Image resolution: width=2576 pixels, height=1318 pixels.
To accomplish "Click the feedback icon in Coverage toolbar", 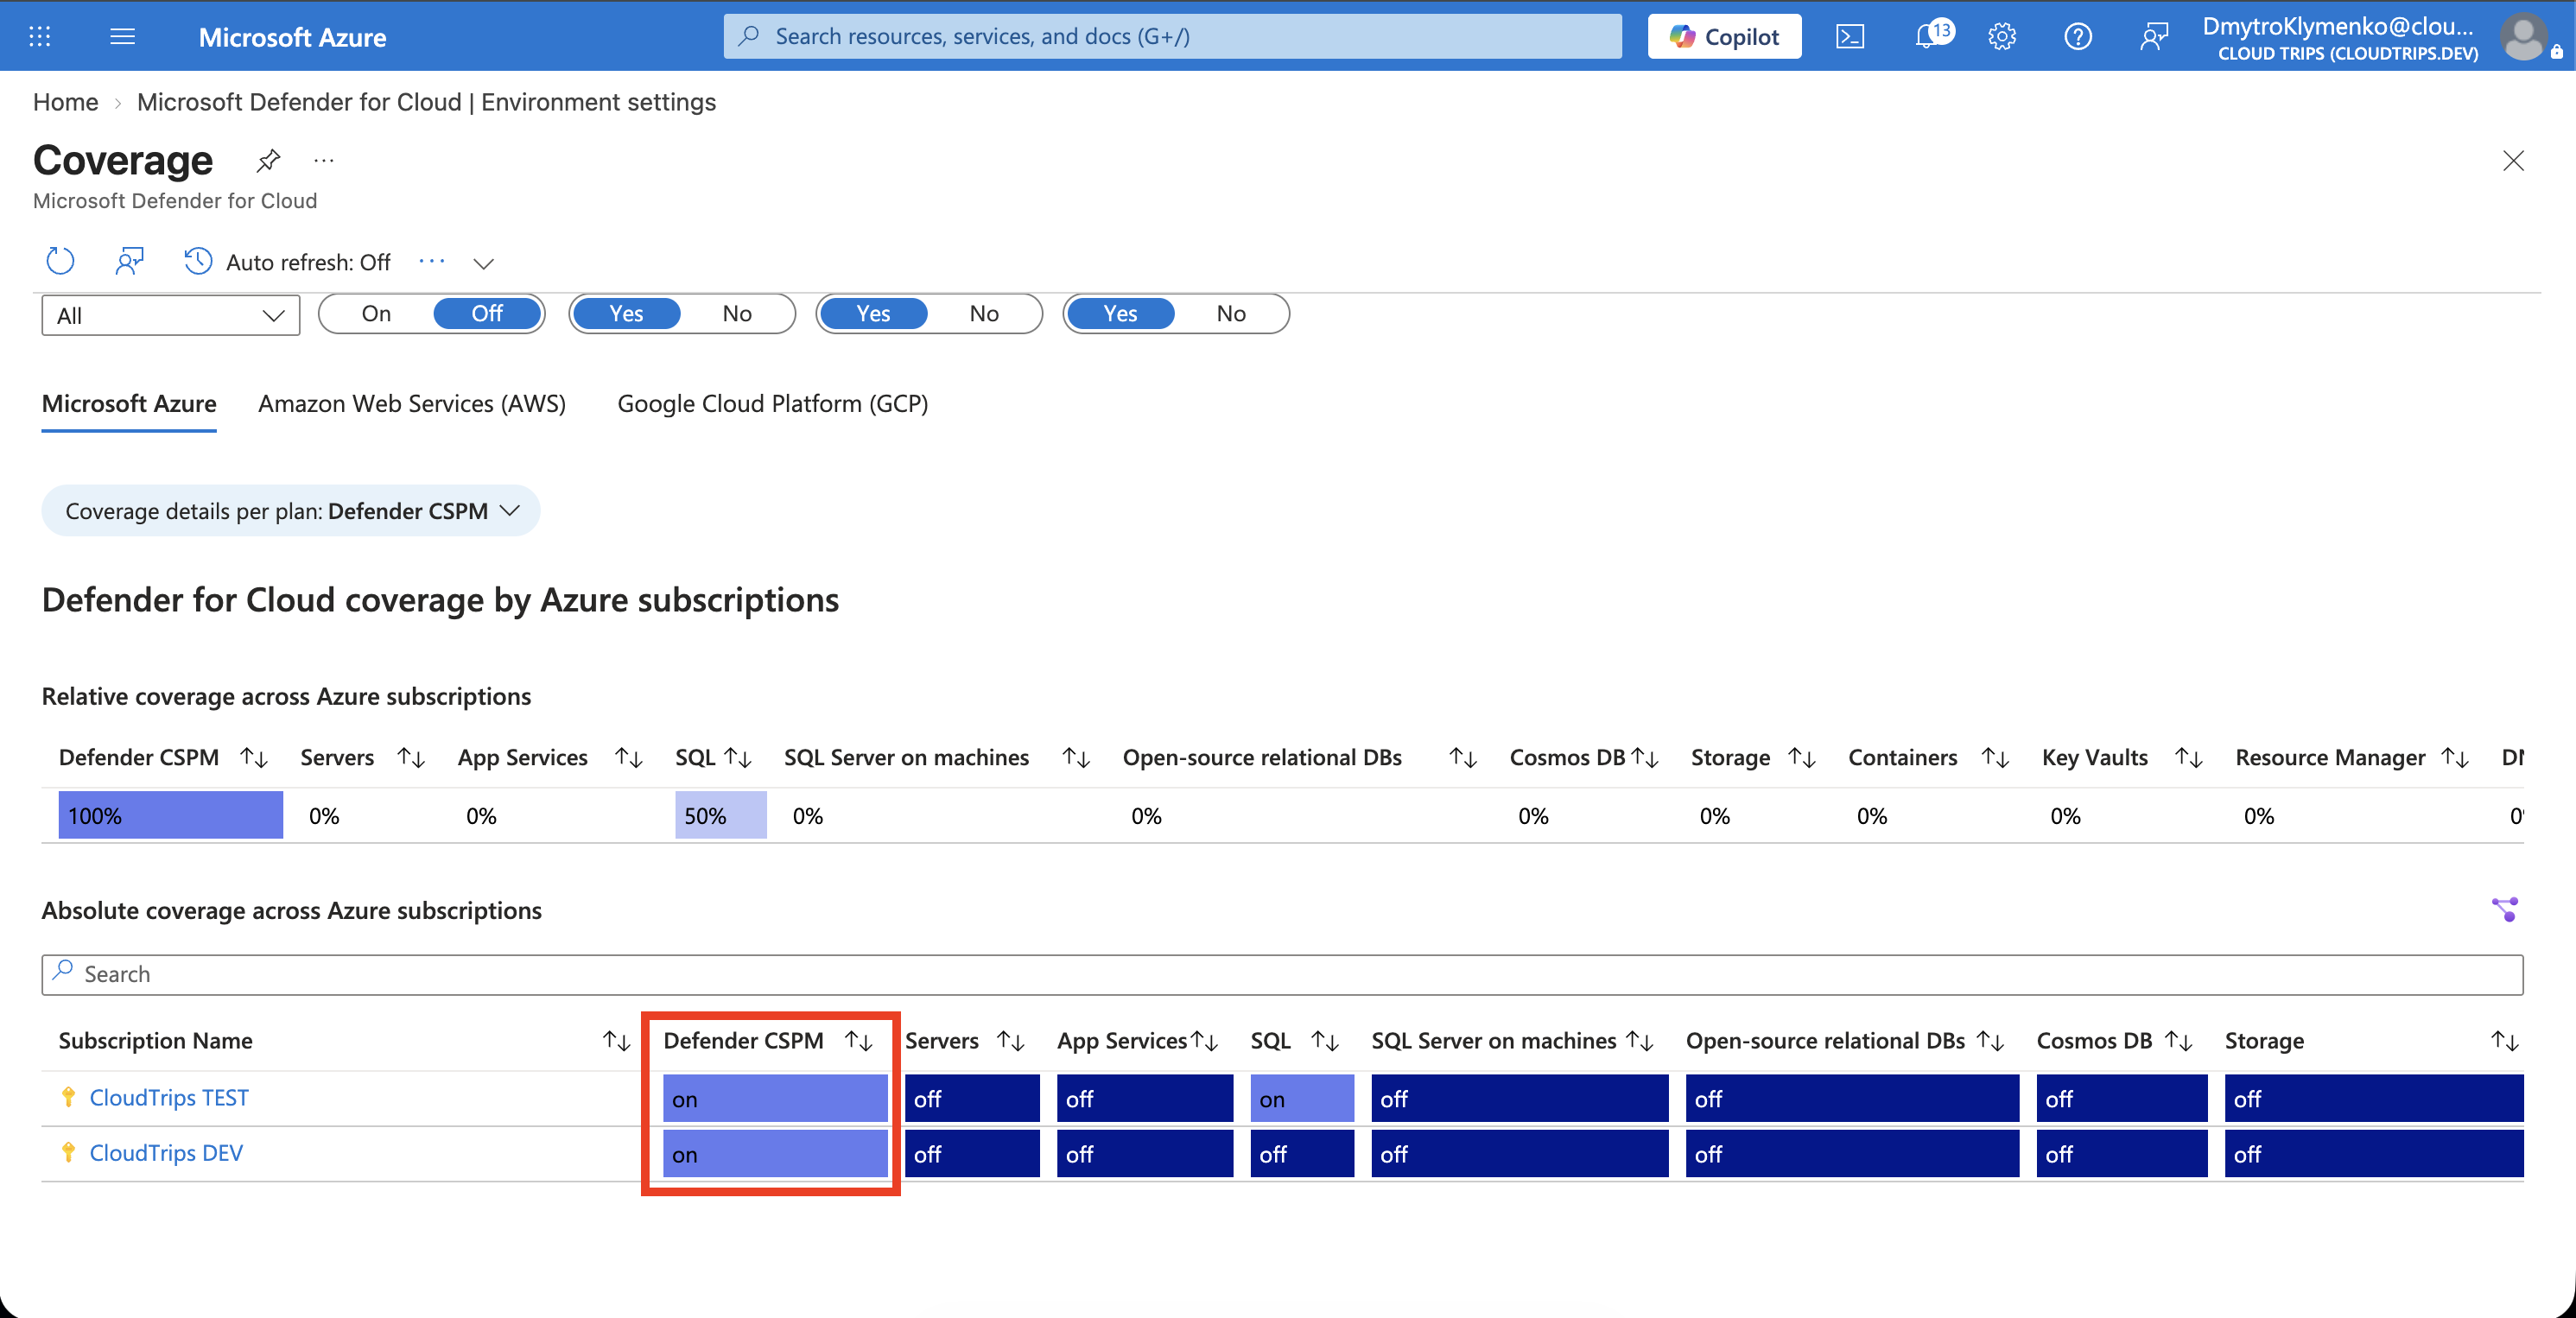I will (x=129, y=261).
